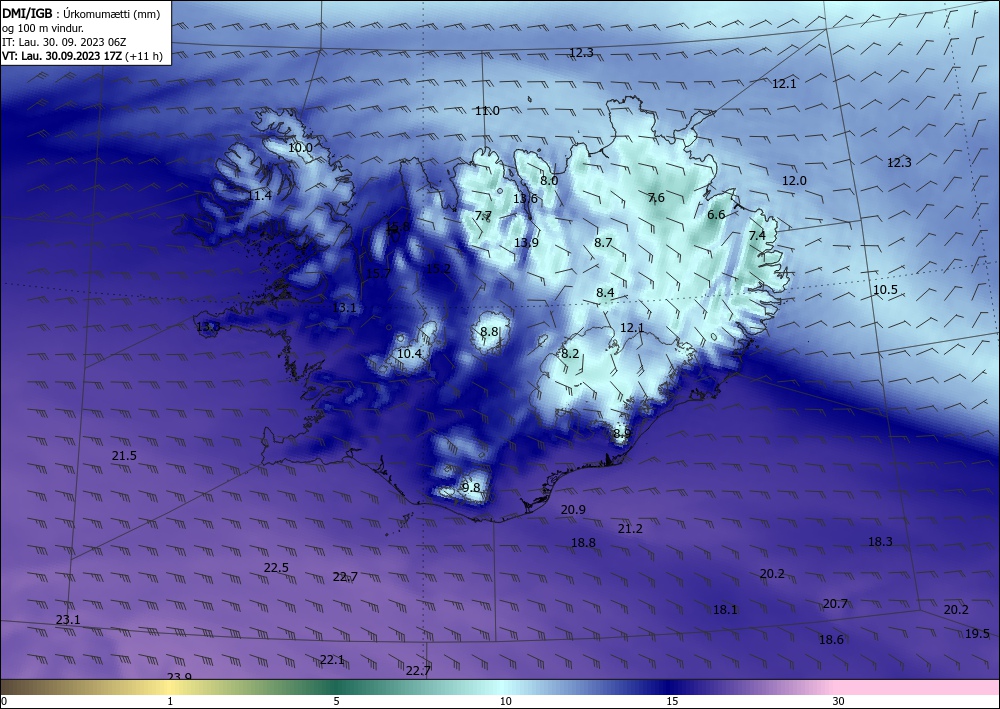Select the 22.1 value label

(332, 661)
